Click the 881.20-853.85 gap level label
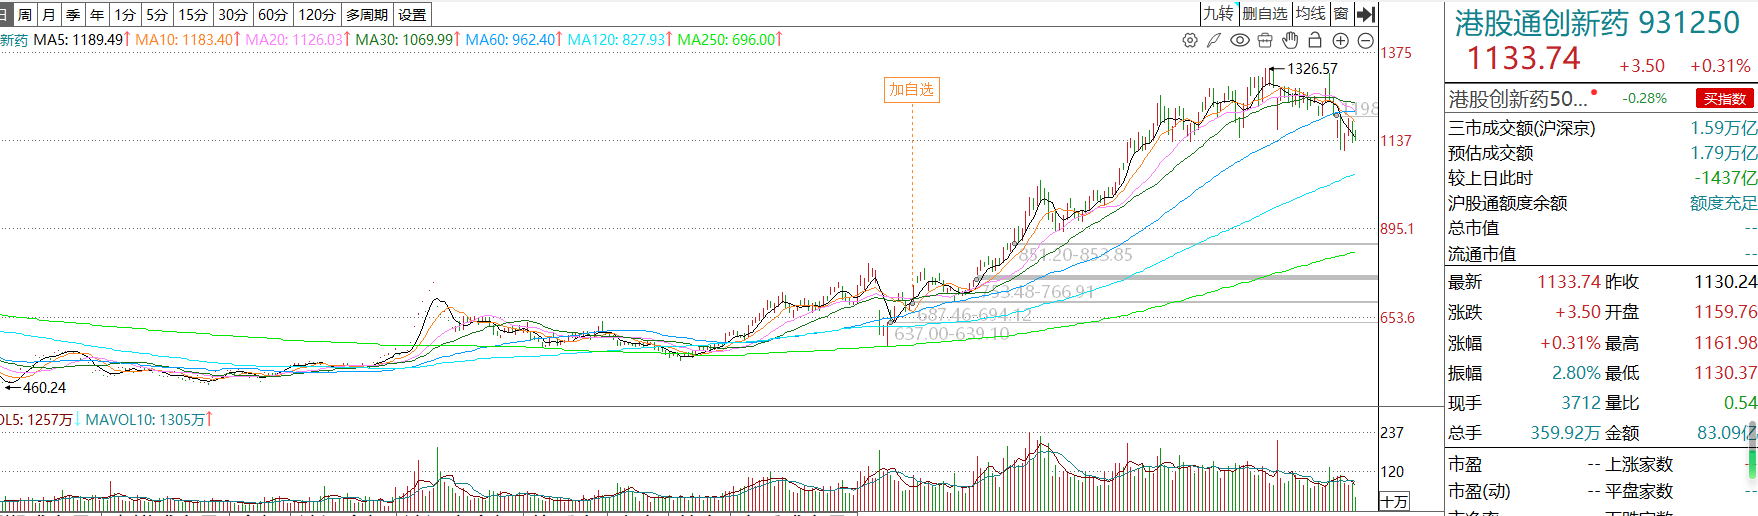Screen dimensions: 1758x516 click(x=1076, y=255)
